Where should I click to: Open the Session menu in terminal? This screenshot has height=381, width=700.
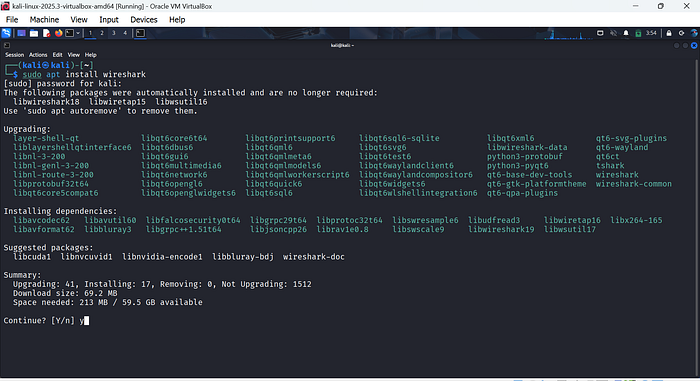tap(14, 55)
